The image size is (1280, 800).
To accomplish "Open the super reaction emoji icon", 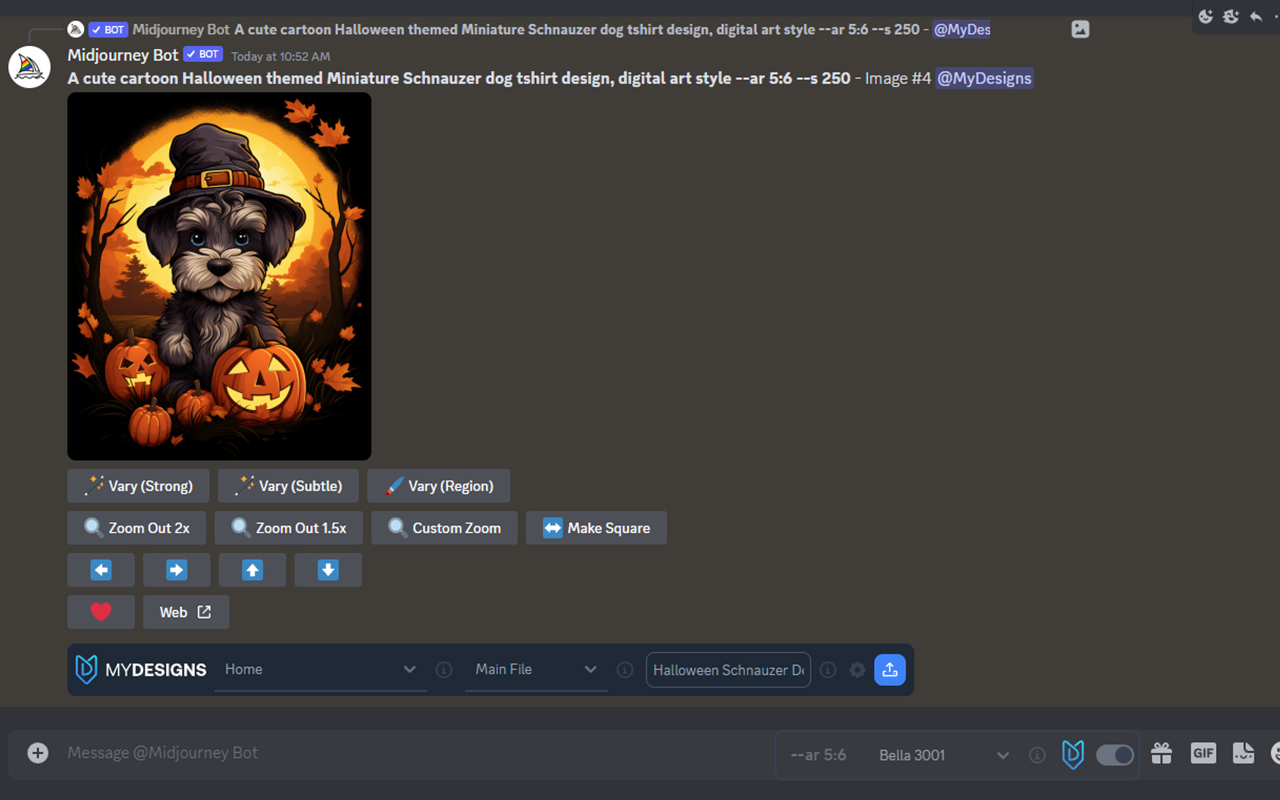I will pos(1231,16).
